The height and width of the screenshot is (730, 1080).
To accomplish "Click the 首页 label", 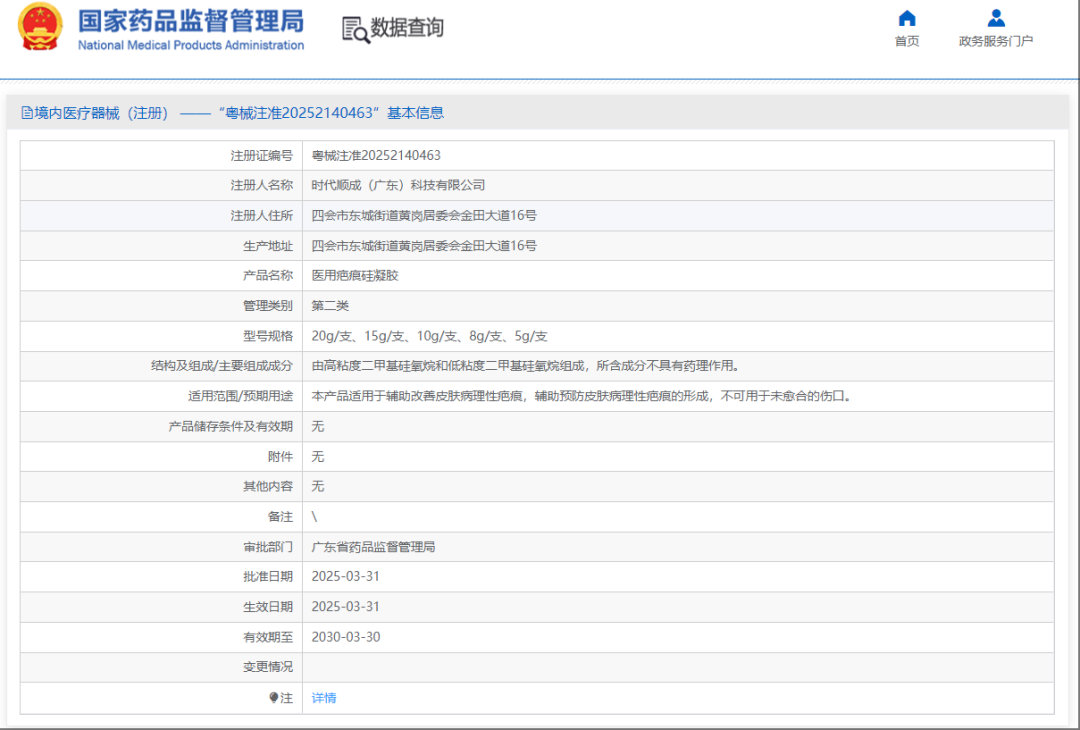I will click(x=907, y=41).
